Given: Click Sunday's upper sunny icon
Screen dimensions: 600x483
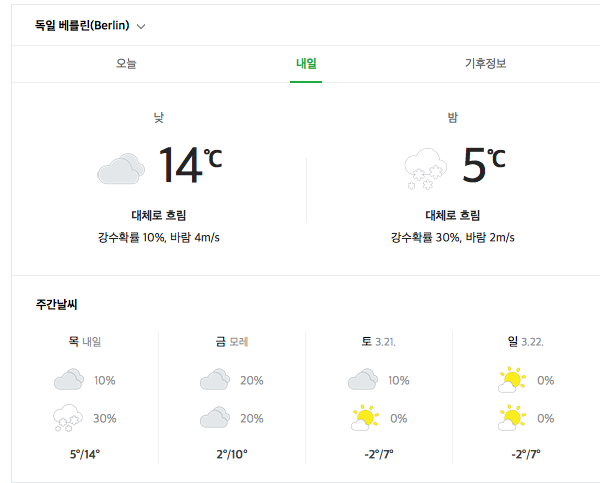Looking at the screenshot, I should coord(511,380).
